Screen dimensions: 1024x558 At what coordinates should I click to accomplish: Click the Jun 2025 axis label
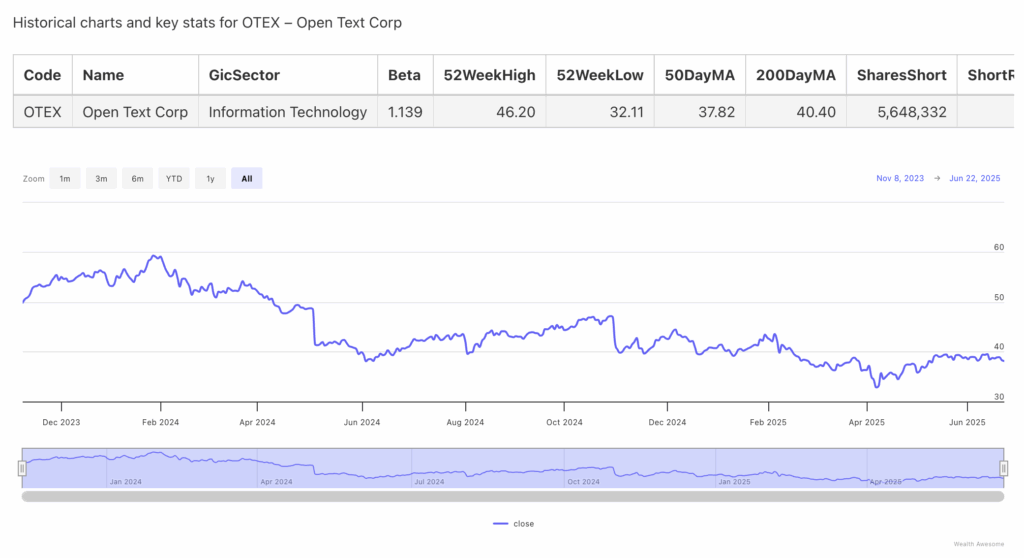pos(967,422)
